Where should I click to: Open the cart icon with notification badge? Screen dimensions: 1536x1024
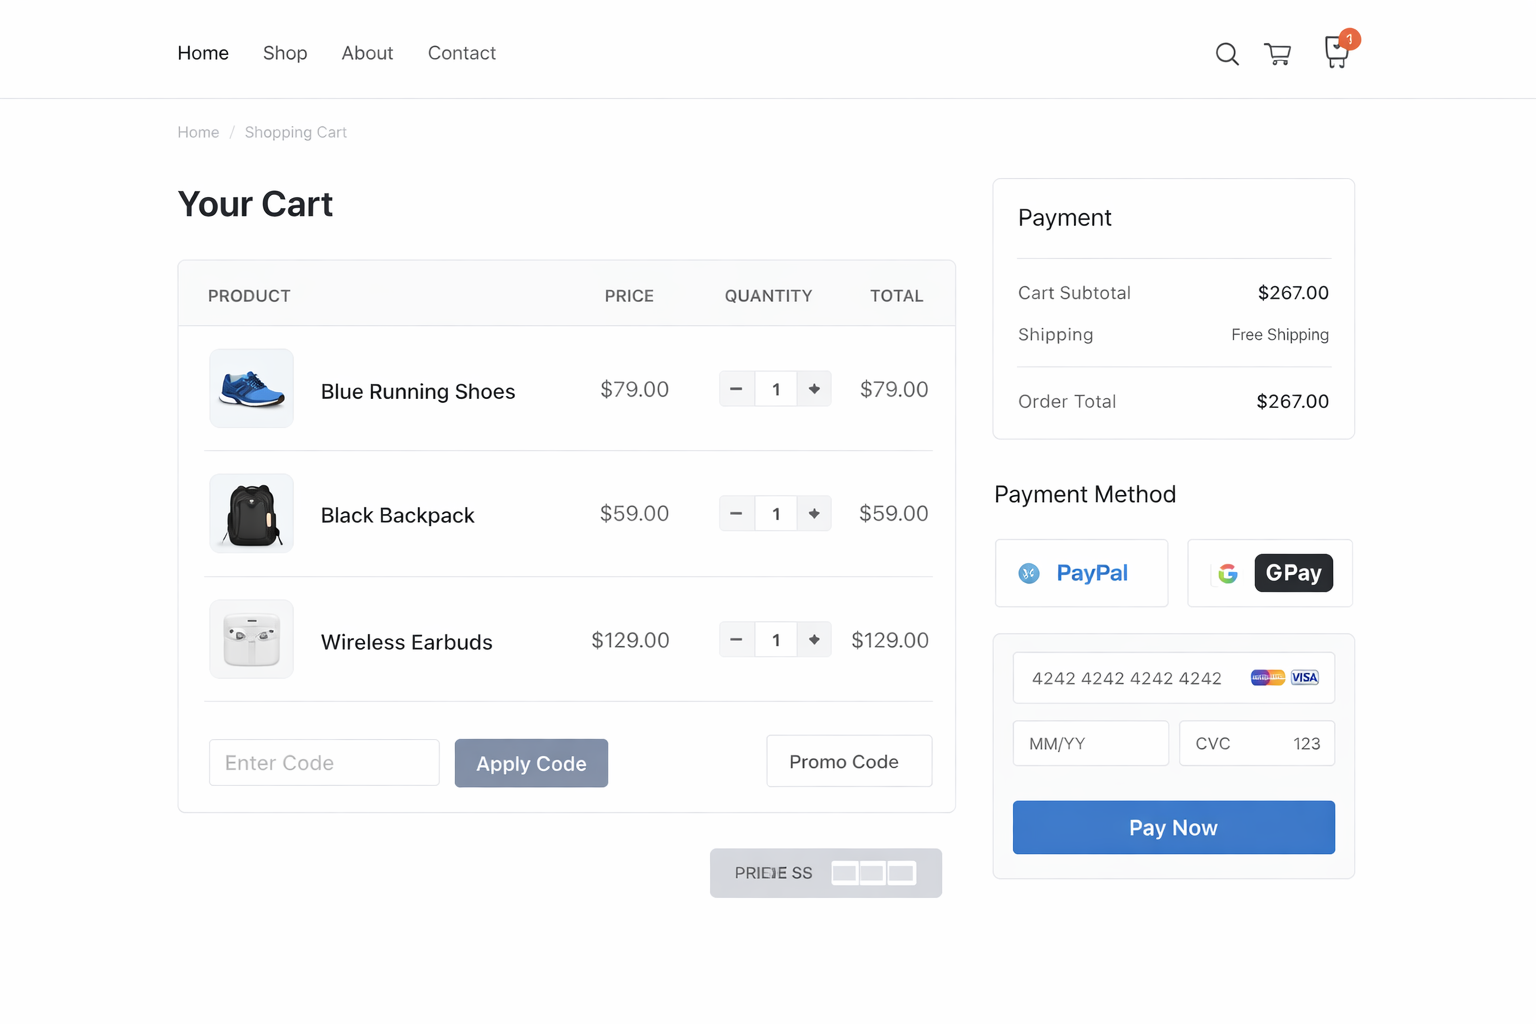1336,52
